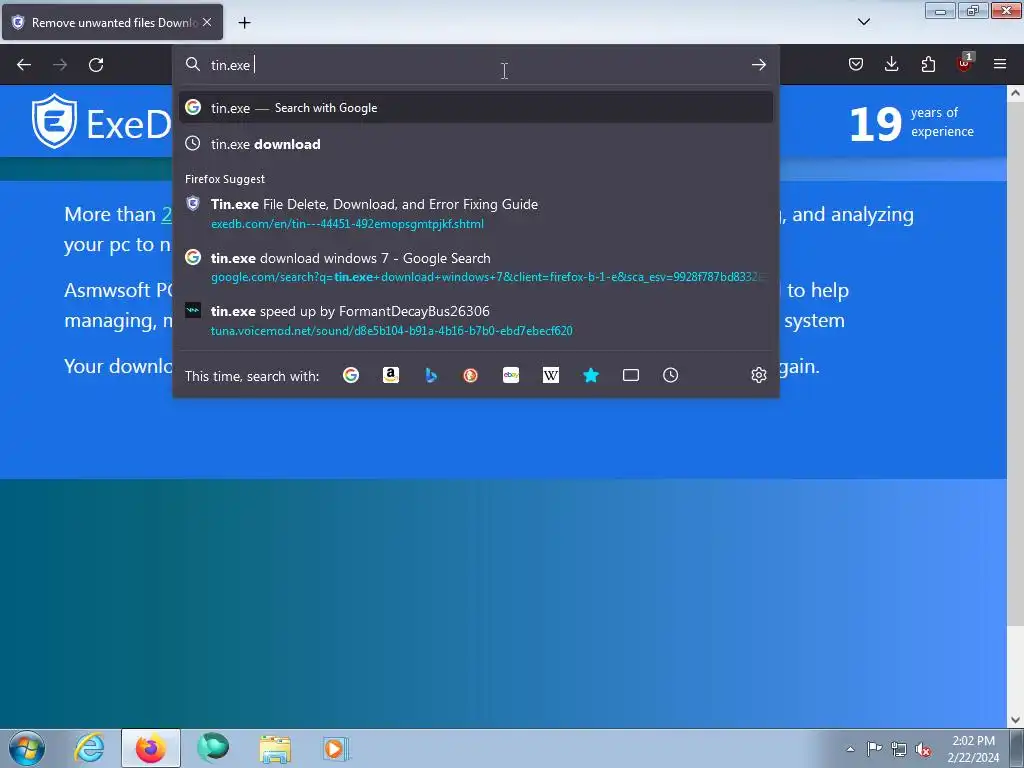
Task: Open the Extensions menu
Action: click(928, 64)
